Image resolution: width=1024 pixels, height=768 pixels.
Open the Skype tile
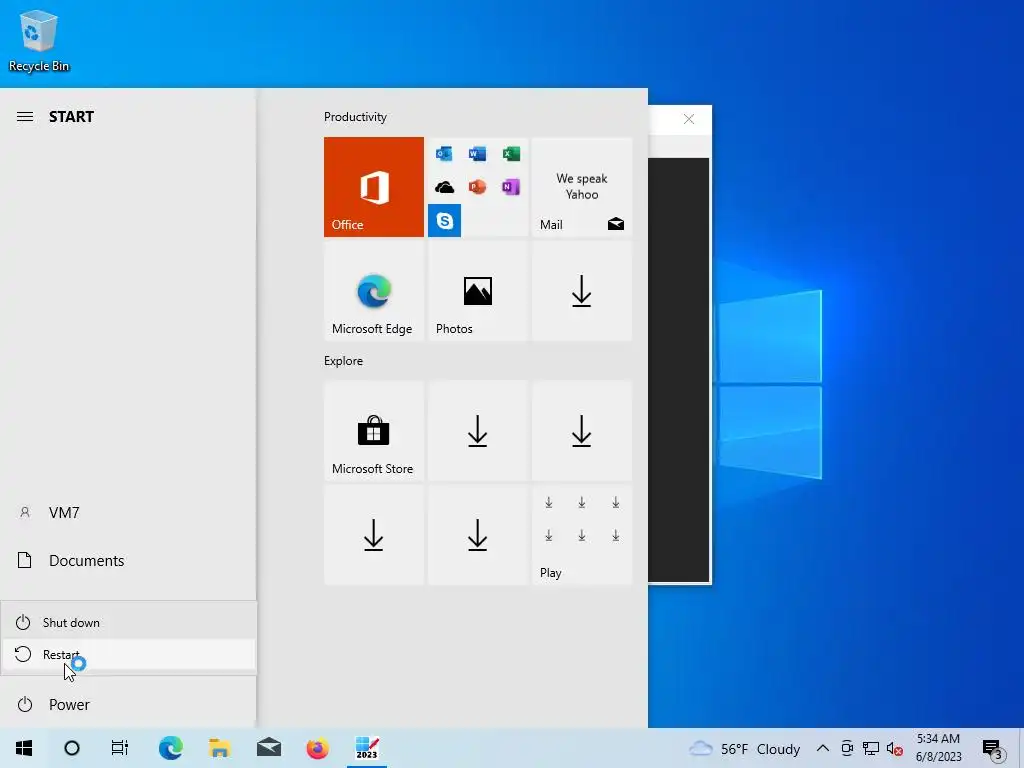click(x=444, y=221)
